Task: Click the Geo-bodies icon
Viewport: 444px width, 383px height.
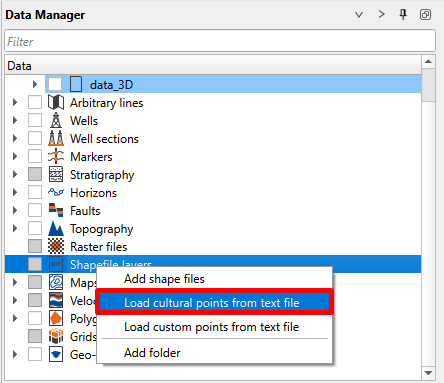Action: (56, 354)
